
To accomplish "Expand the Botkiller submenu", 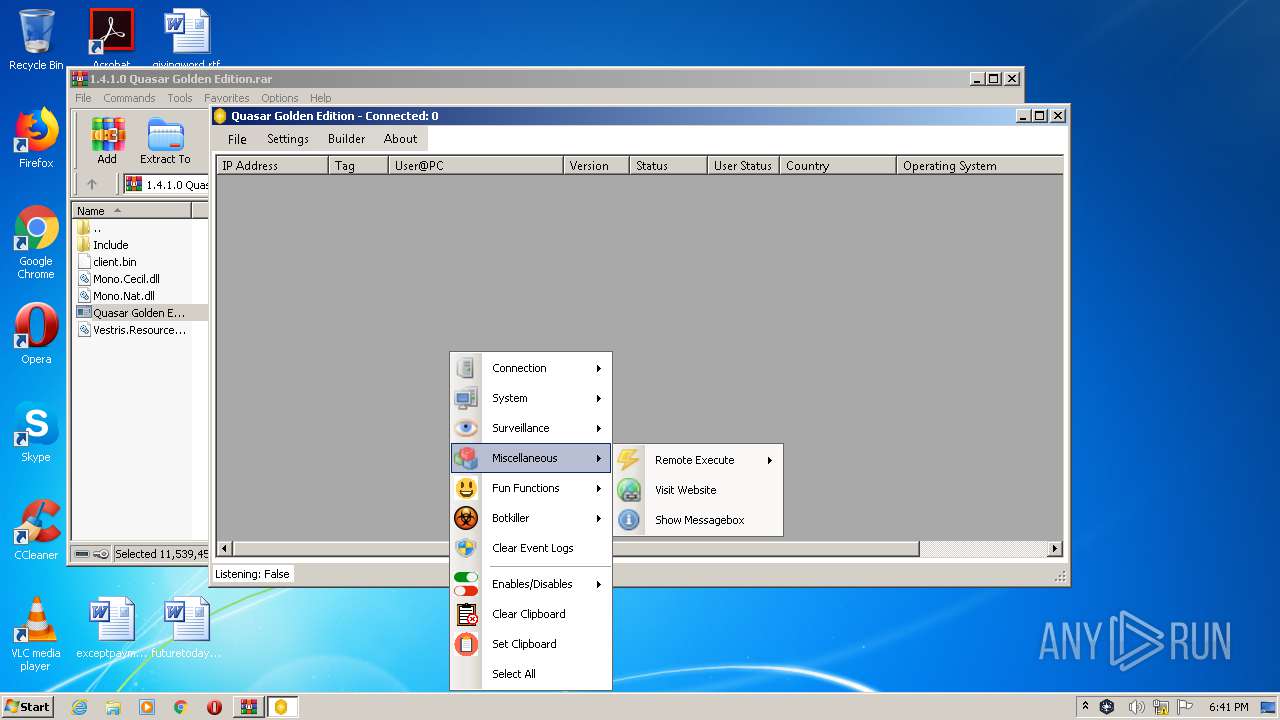I will point(530,518).
